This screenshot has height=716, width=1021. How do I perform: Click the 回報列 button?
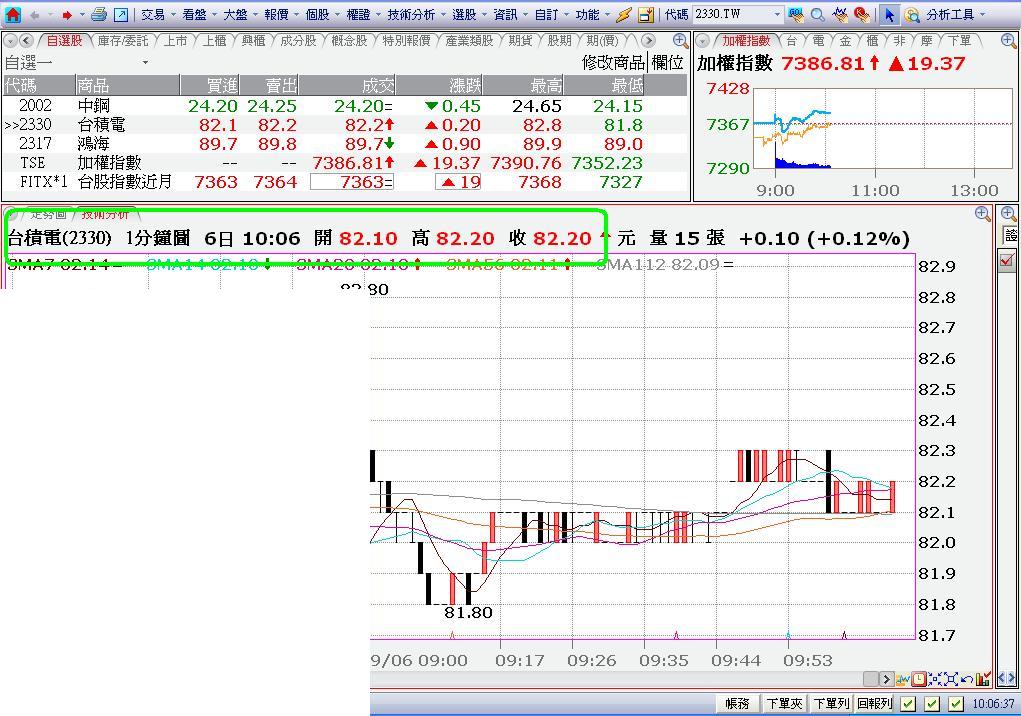click(874, 704)
